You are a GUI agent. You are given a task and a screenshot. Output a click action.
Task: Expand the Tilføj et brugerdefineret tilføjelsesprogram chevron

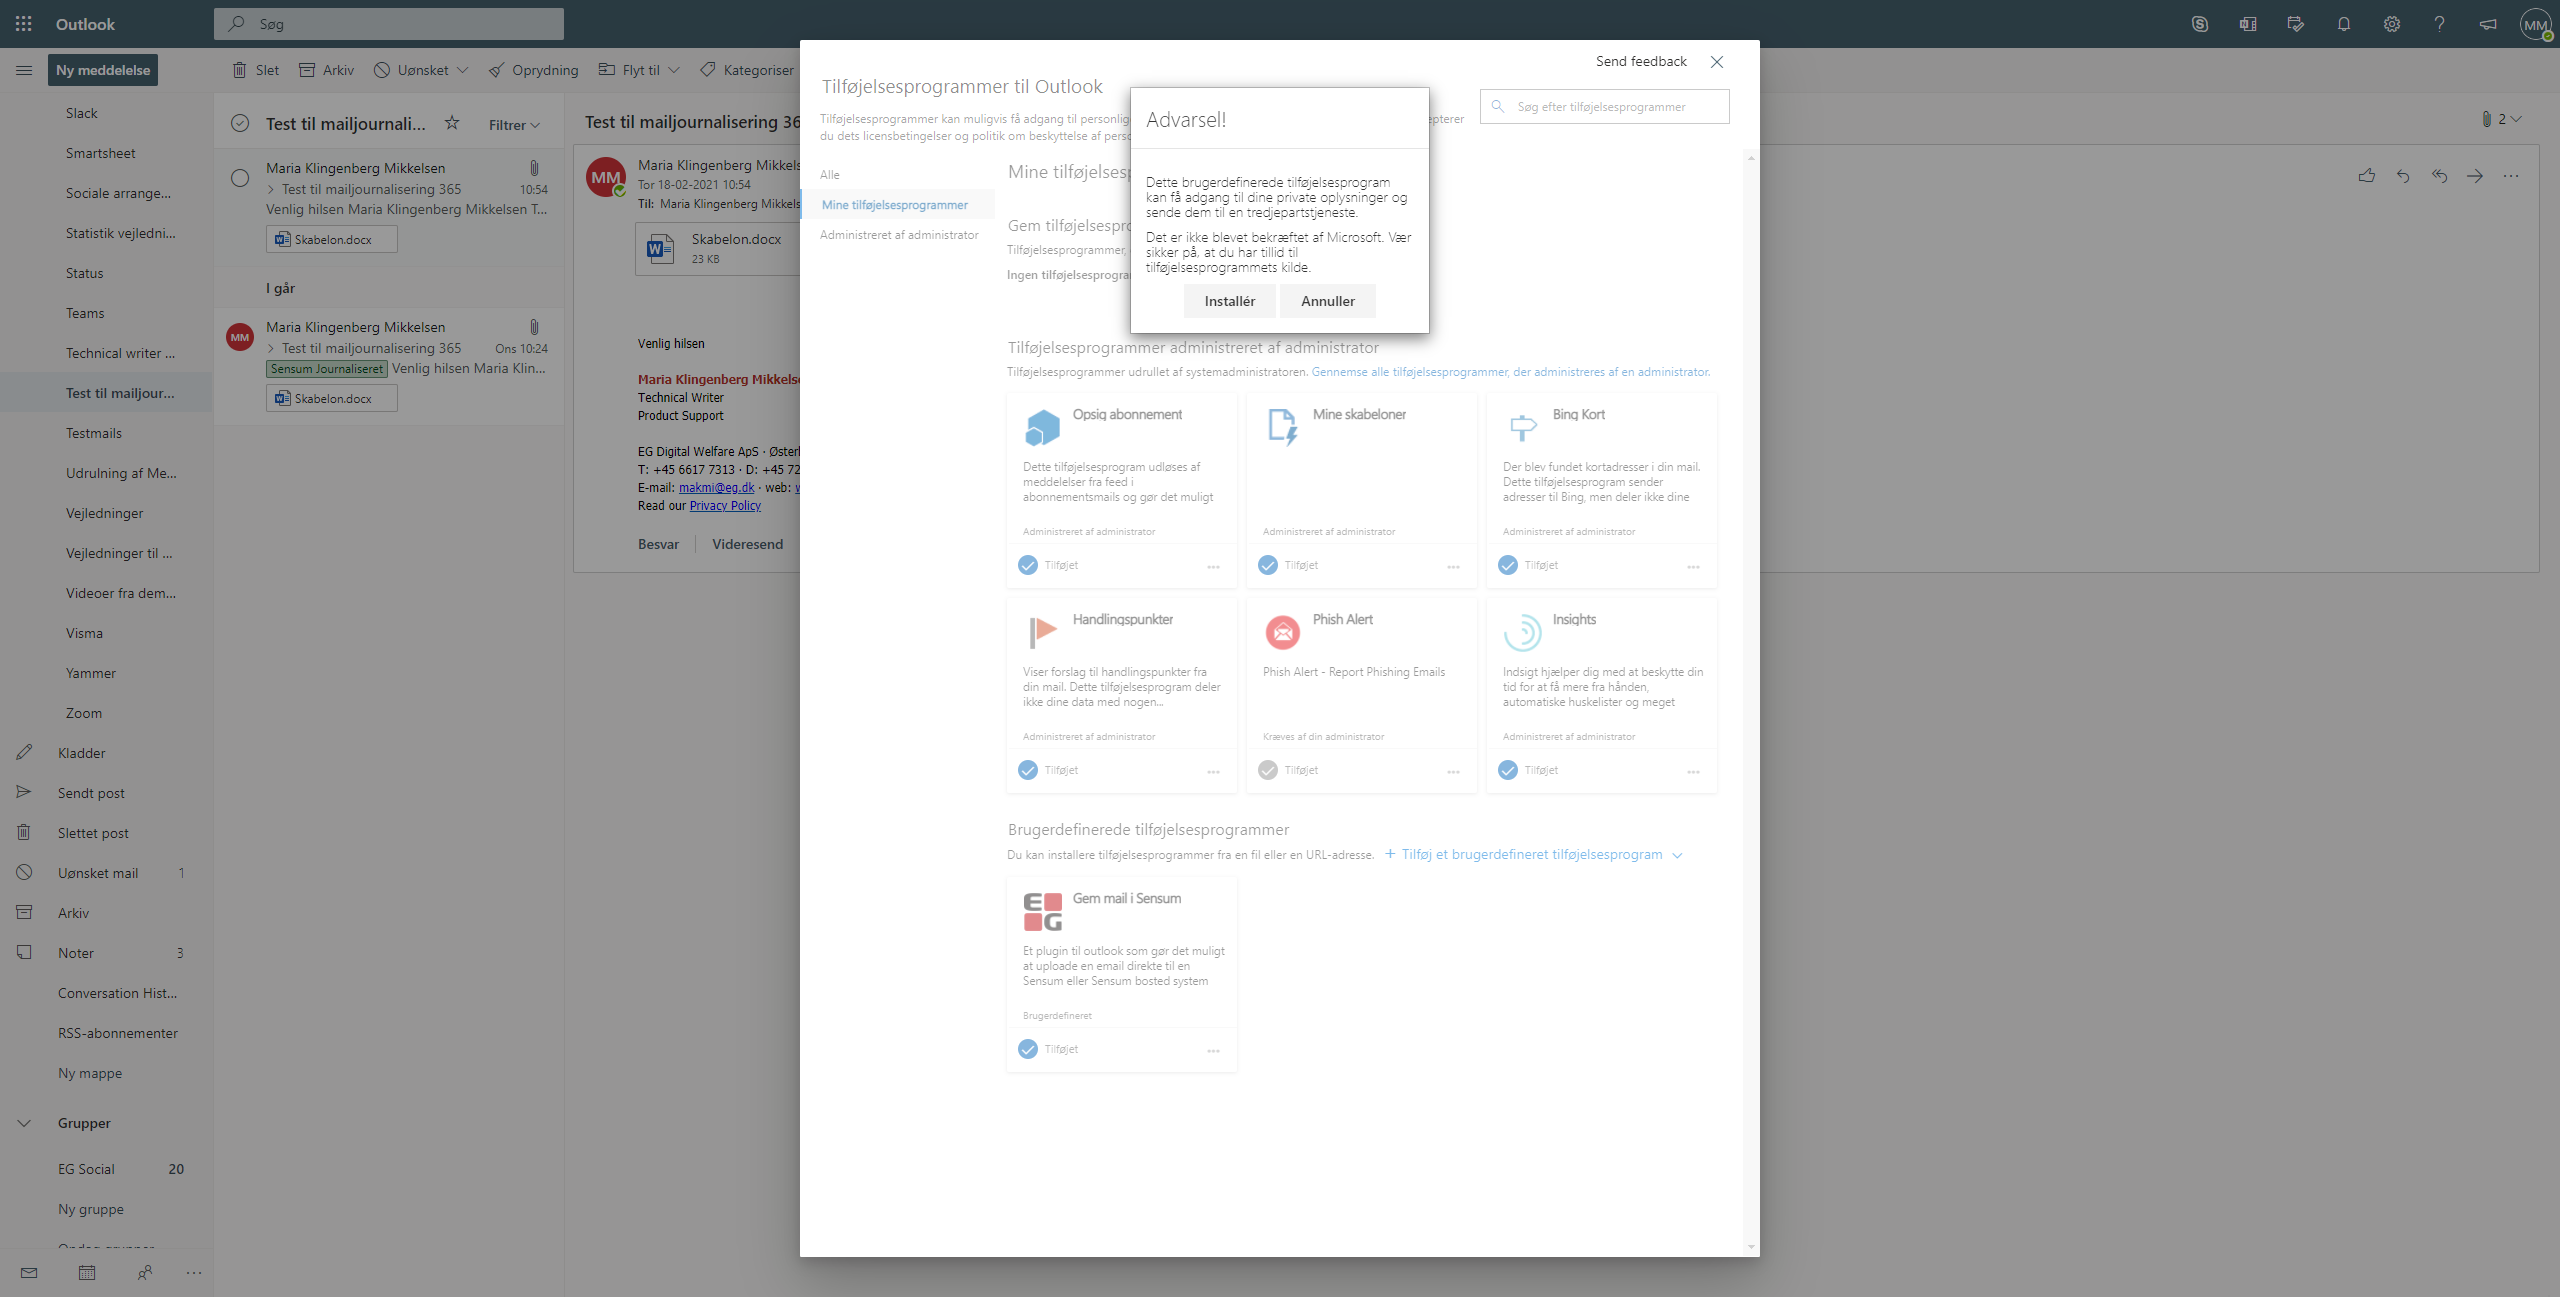point(1677,855)
